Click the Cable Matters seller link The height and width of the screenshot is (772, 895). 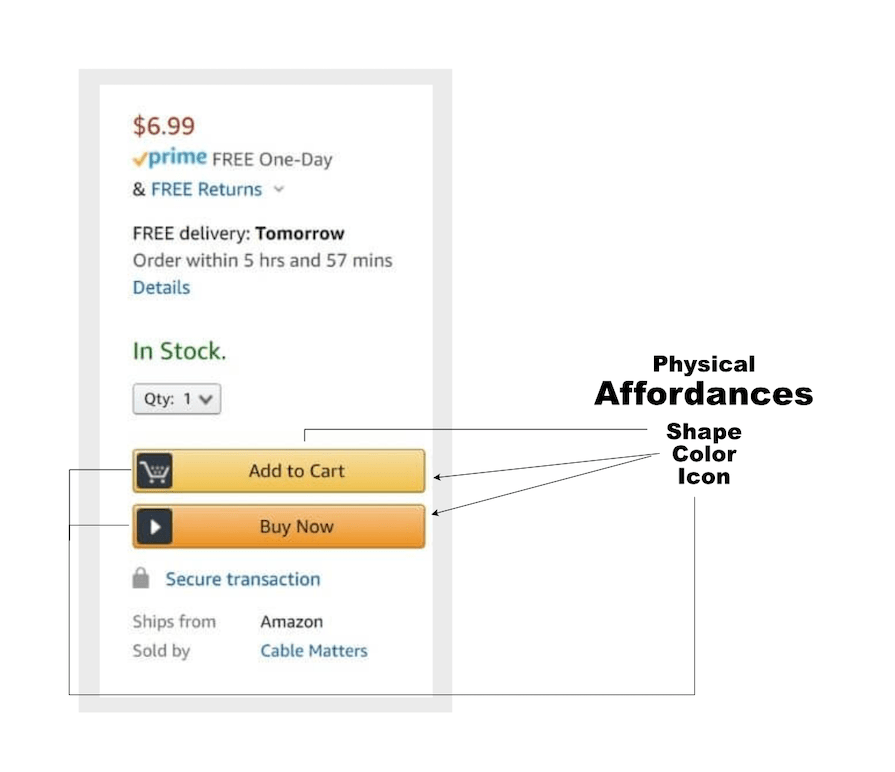coord(313,650)
